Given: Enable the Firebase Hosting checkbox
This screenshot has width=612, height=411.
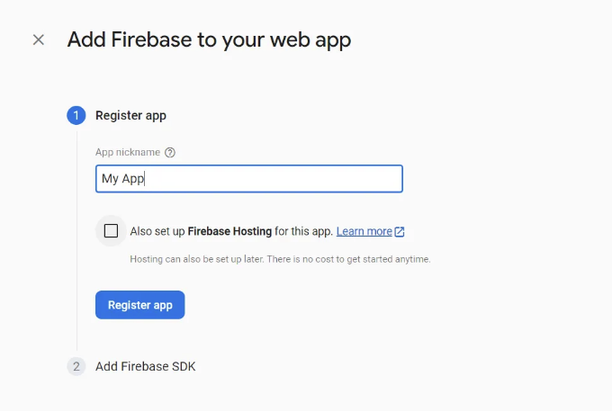Looking at the screenshot, I should click(x=111, y=231).
